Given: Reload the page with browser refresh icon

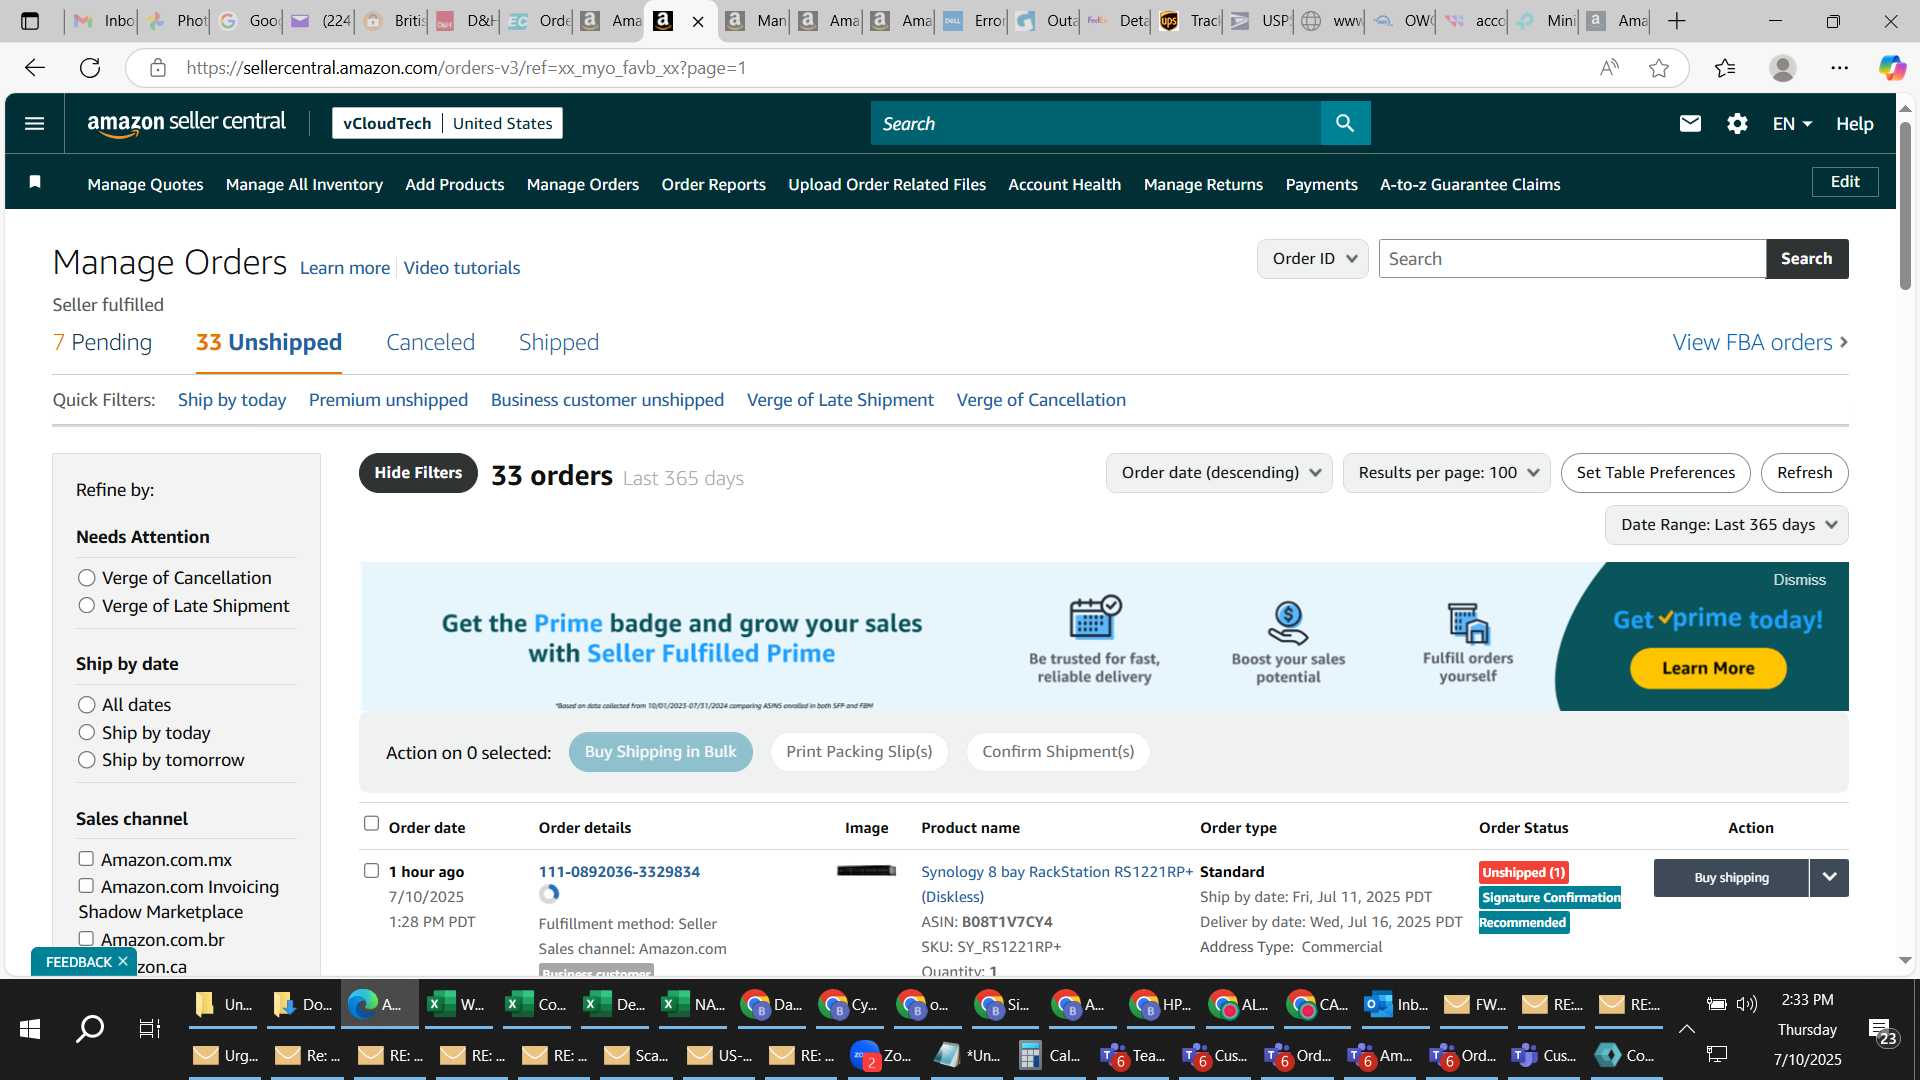Looking at the screenshot, I should [90, 68].
